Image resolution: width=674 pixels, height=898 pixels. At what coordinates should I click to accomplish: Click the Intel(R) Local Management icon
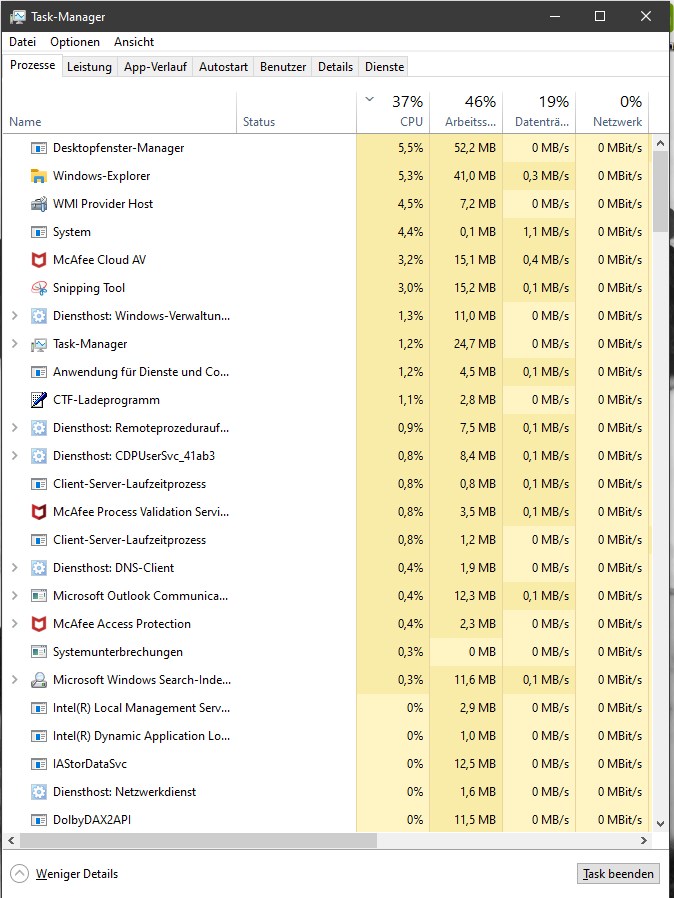pyautogui.click(x=38, y=708)
